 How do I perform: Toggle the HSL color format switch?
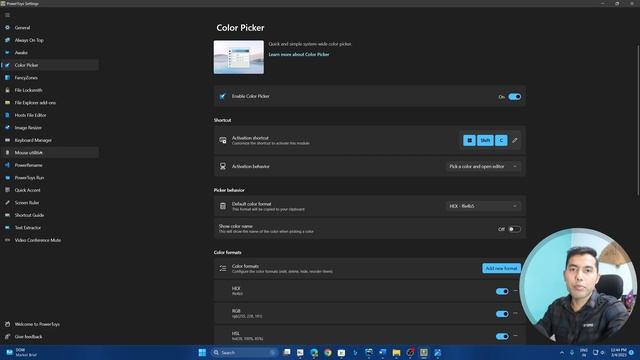[502, 336]
